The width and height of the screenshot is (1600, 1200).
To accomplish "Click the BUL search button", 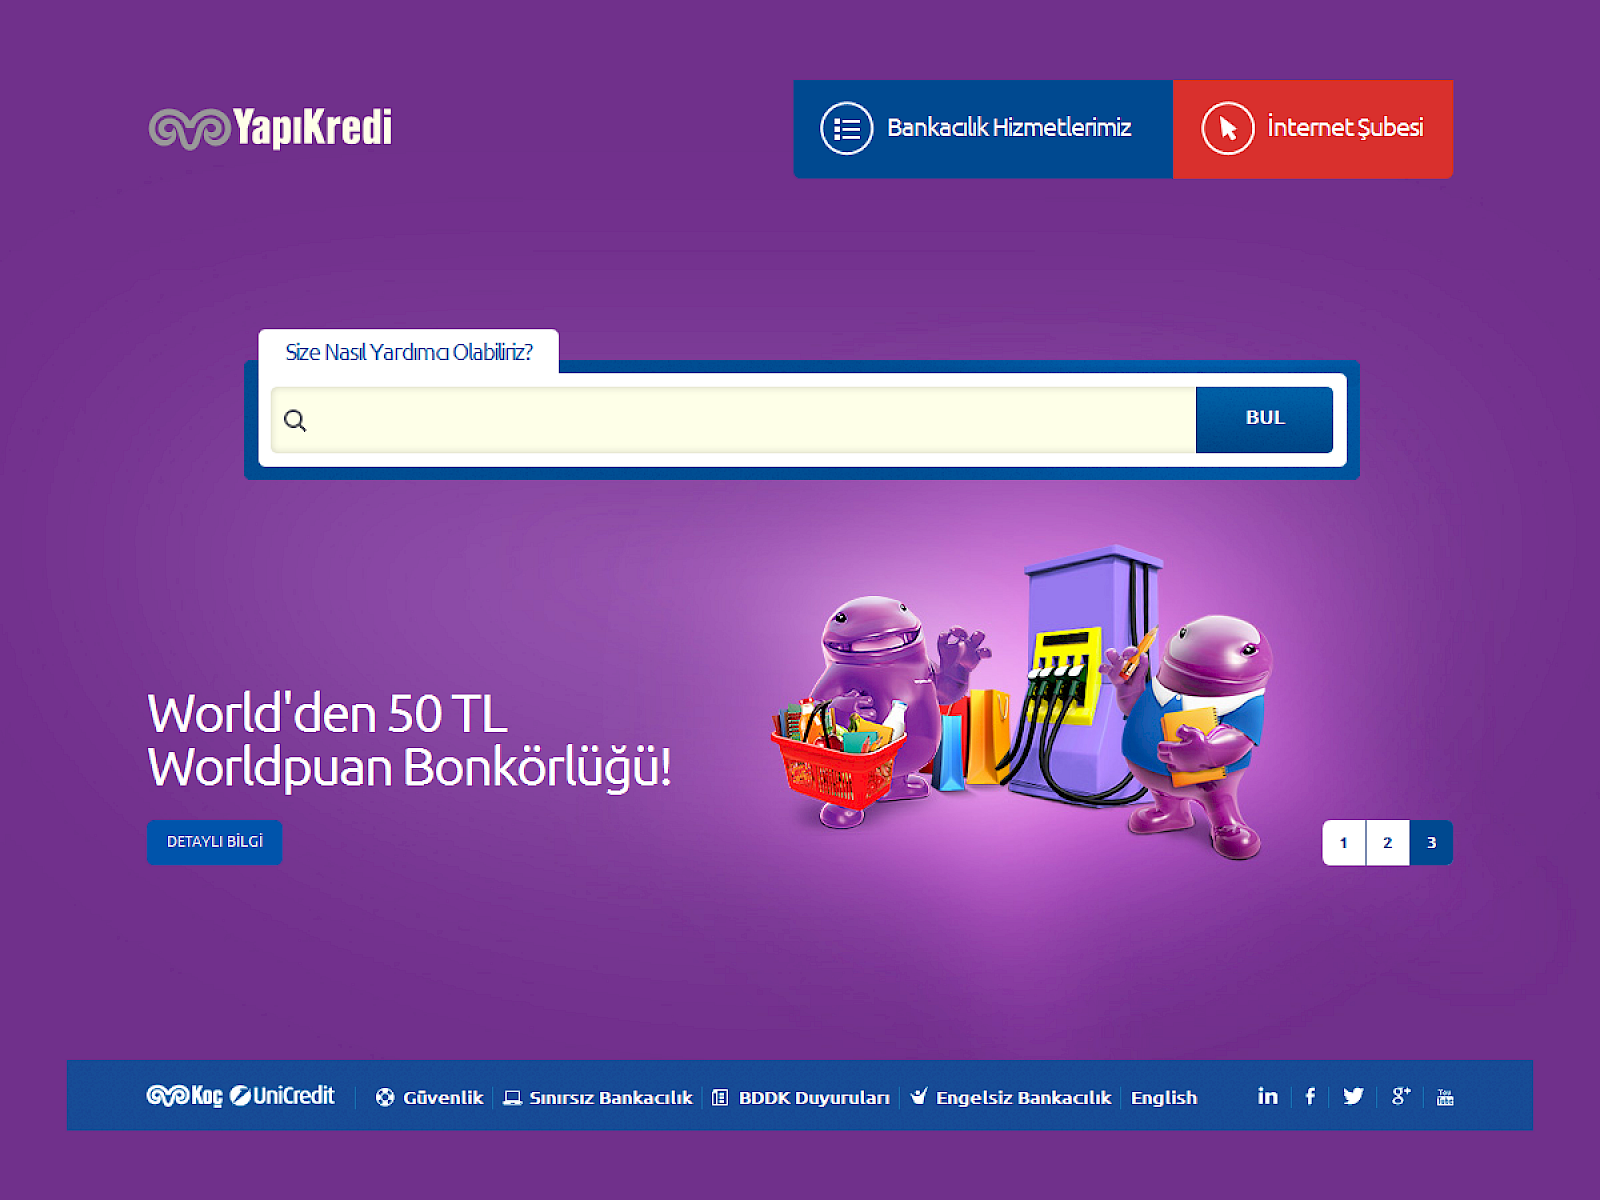I will [x=1264, y=419].
